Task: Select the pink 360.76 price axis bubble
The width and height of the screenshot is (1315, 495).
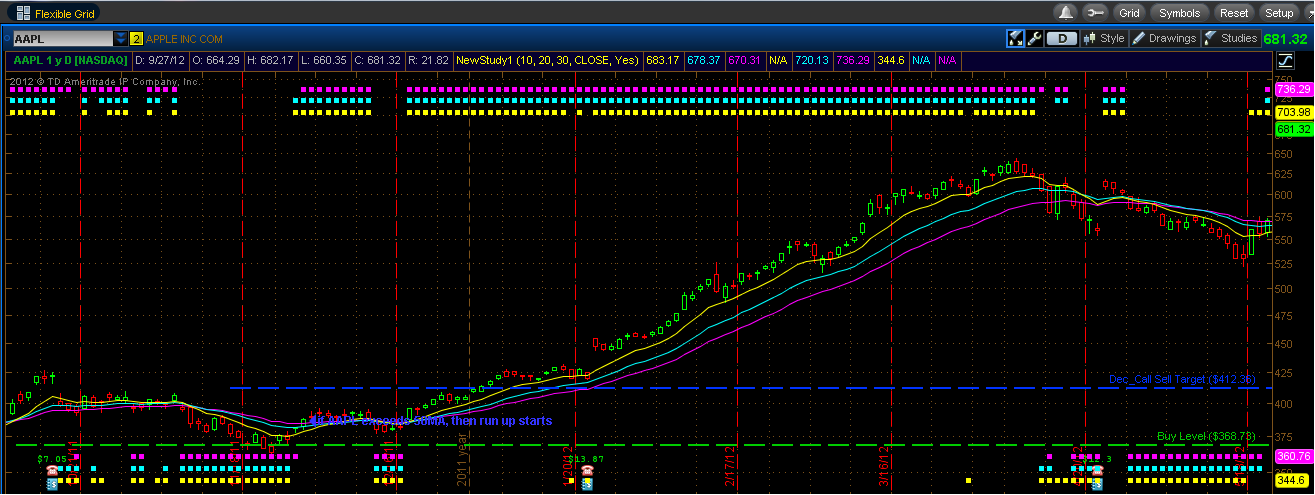Action: point(1292,456)
